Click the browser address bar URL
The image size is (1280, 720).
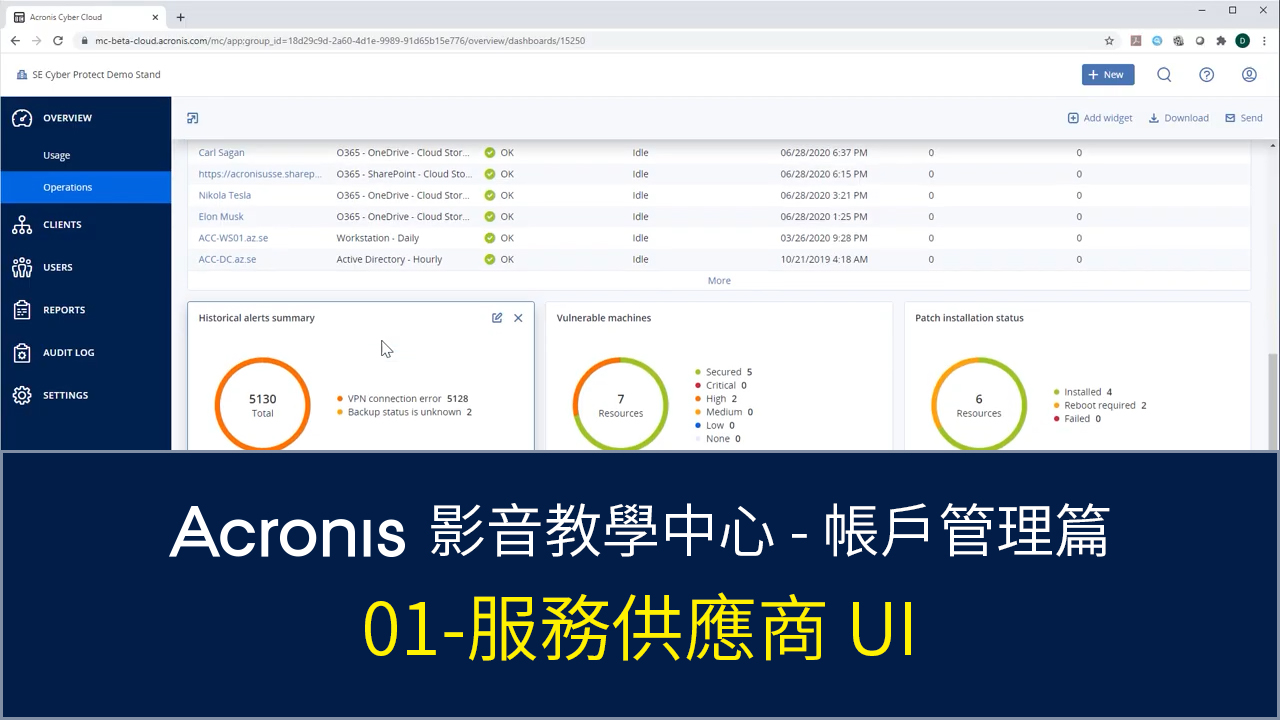tap(340, 41)
